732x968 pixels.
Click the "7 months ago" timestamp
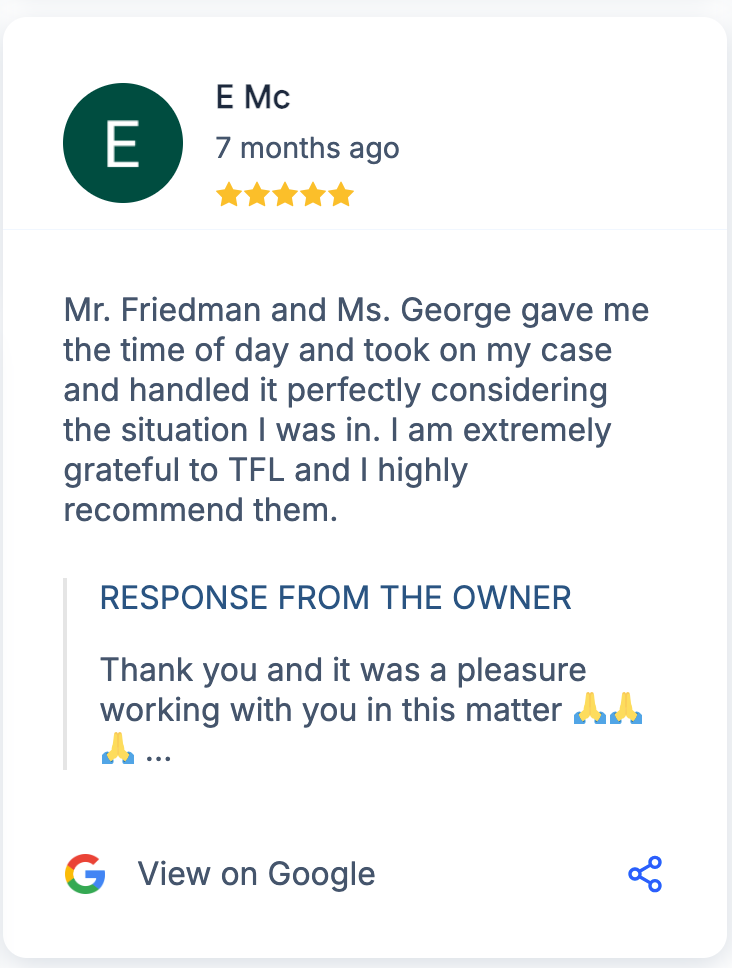(x=307, y=149)
